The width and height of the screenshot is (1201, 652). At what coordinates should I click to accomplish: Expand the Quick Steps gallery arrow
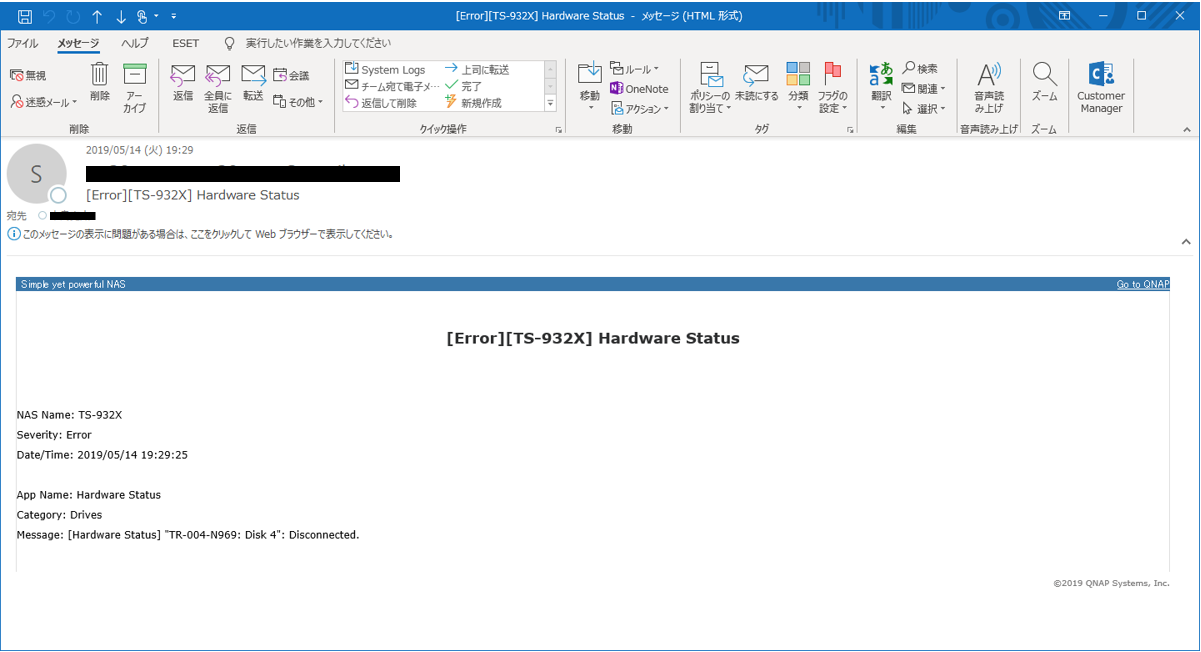tap(550, 103)
